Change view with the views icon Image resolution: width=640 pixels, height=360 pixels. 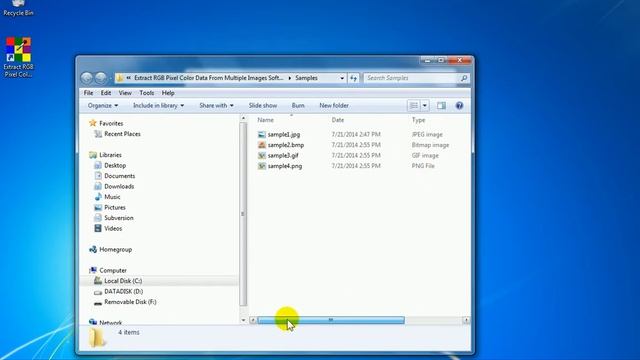point(413,106)
